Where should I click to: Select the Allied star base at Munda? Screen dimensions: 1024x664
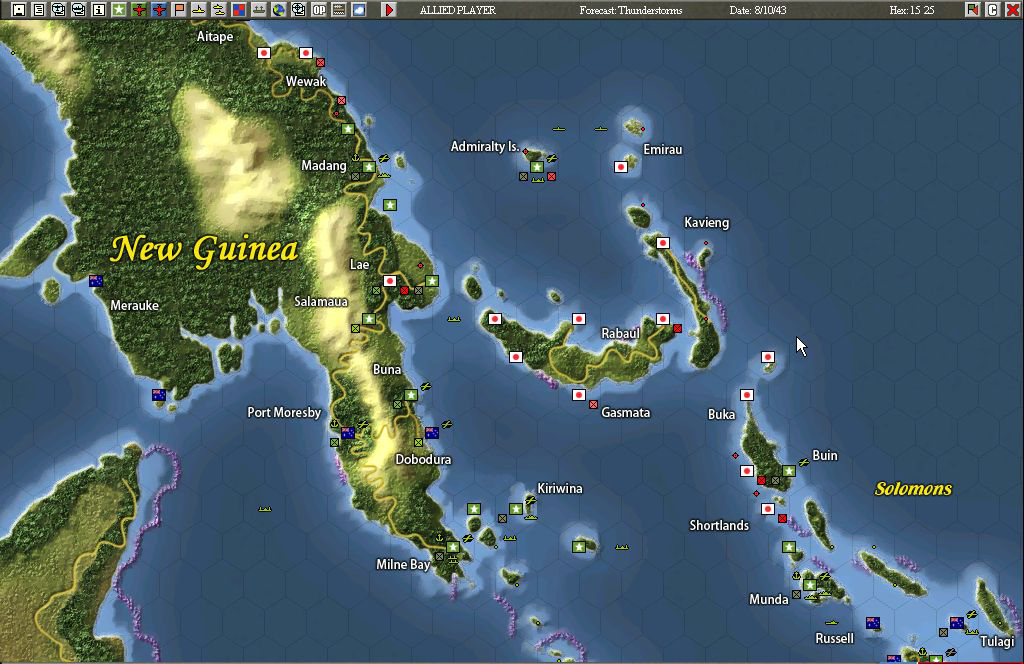(810, 585)
